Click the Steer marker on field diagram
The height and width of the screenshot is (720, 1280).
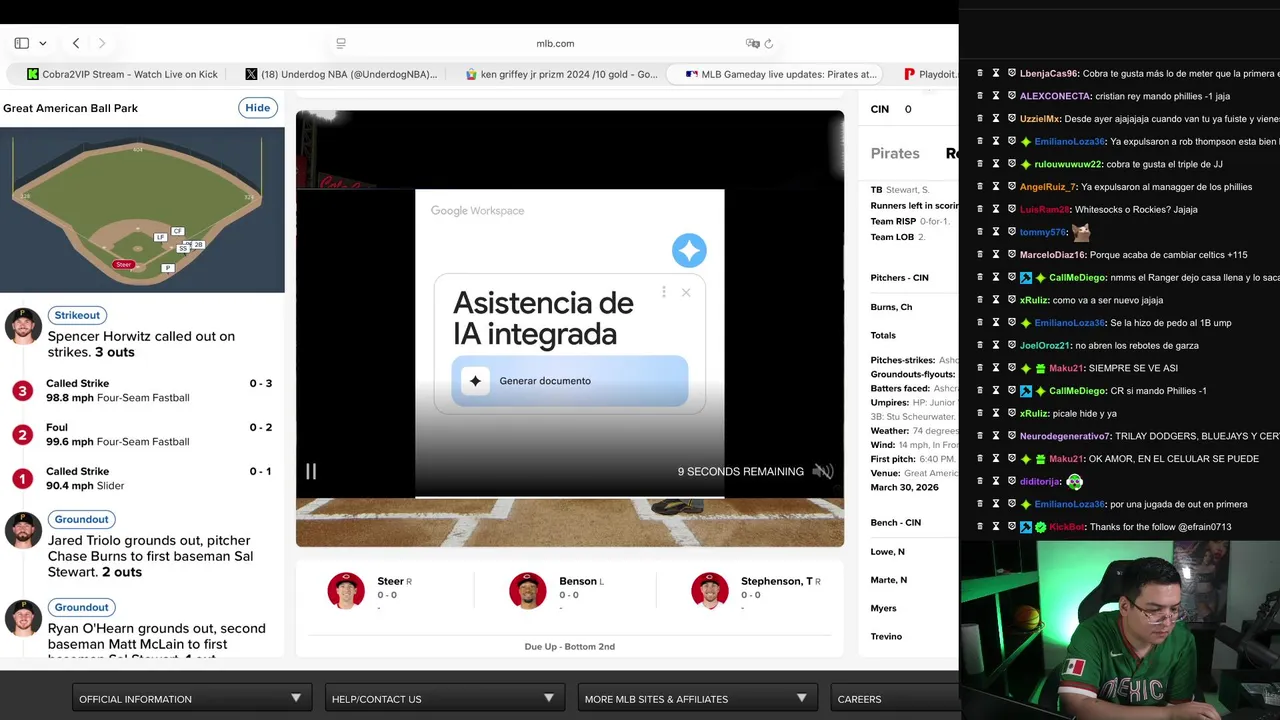coord(123,265)
